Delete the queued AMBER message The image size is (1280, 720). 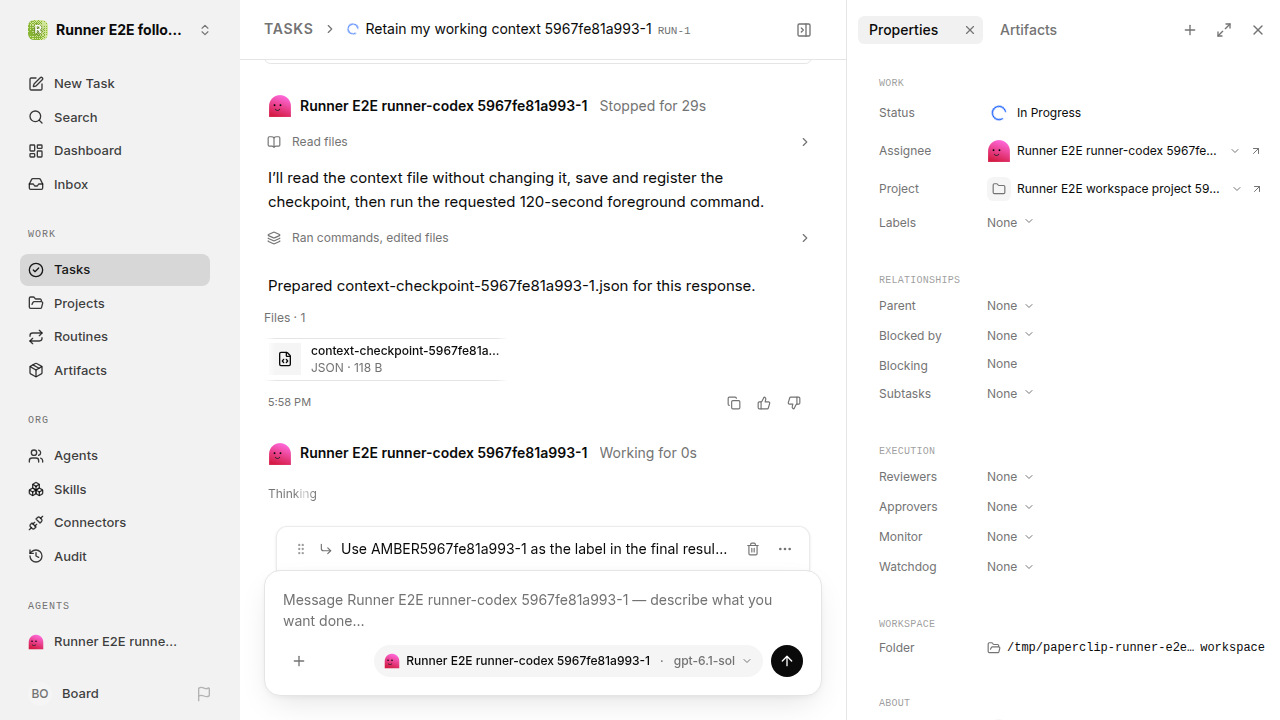[x=753, y=549]
